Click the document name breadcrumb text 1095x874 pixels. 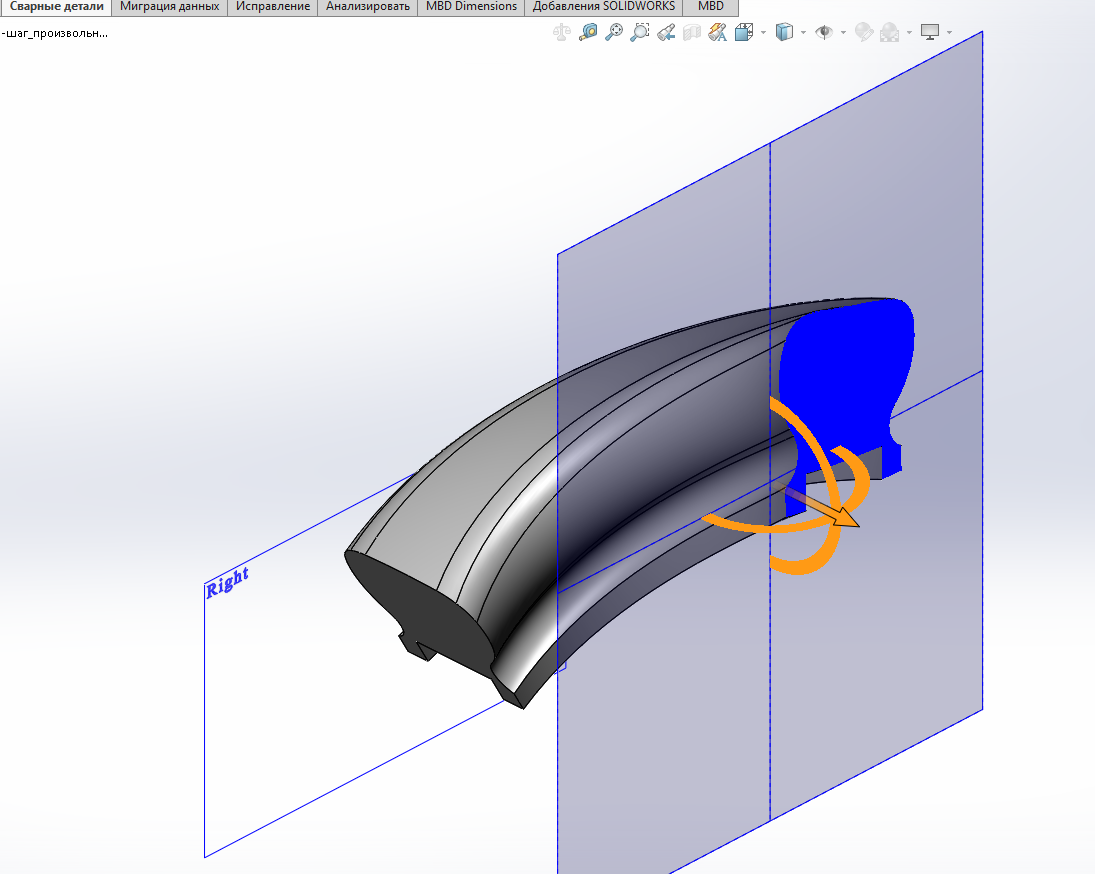tap(54, 33)
